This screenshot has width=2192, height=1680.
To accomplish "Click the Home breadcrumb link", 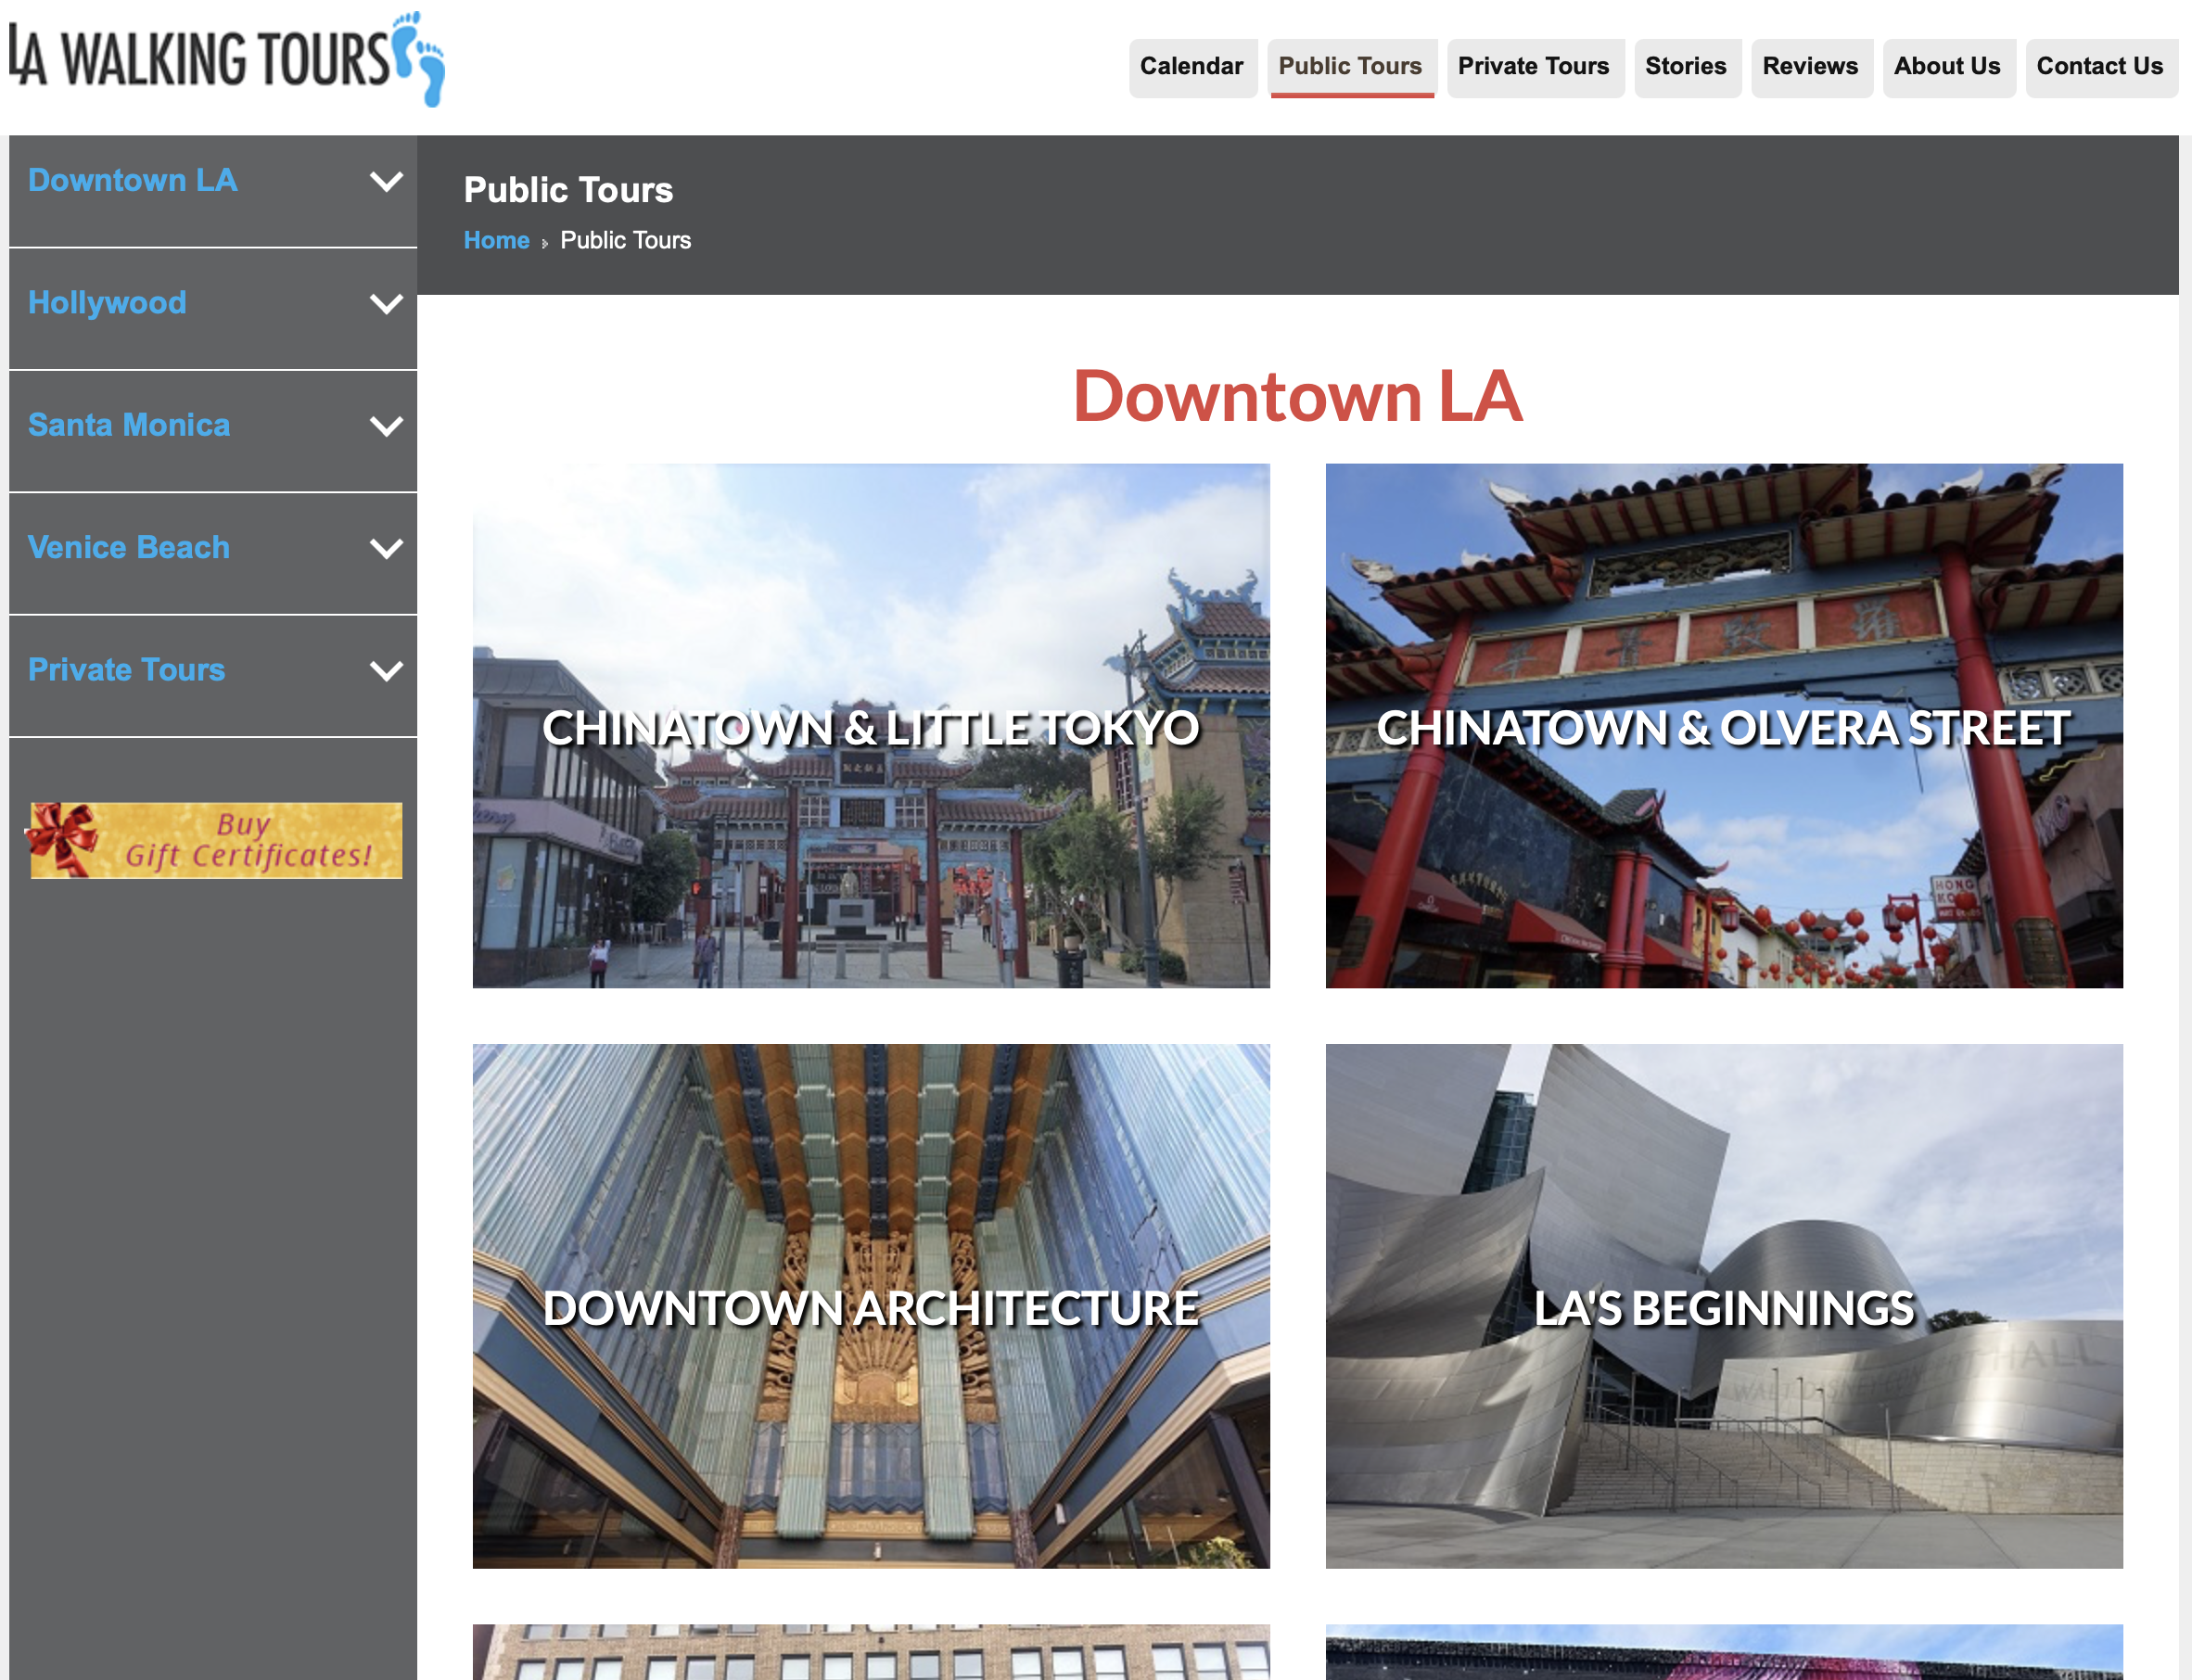I will (x=496, y=240).
